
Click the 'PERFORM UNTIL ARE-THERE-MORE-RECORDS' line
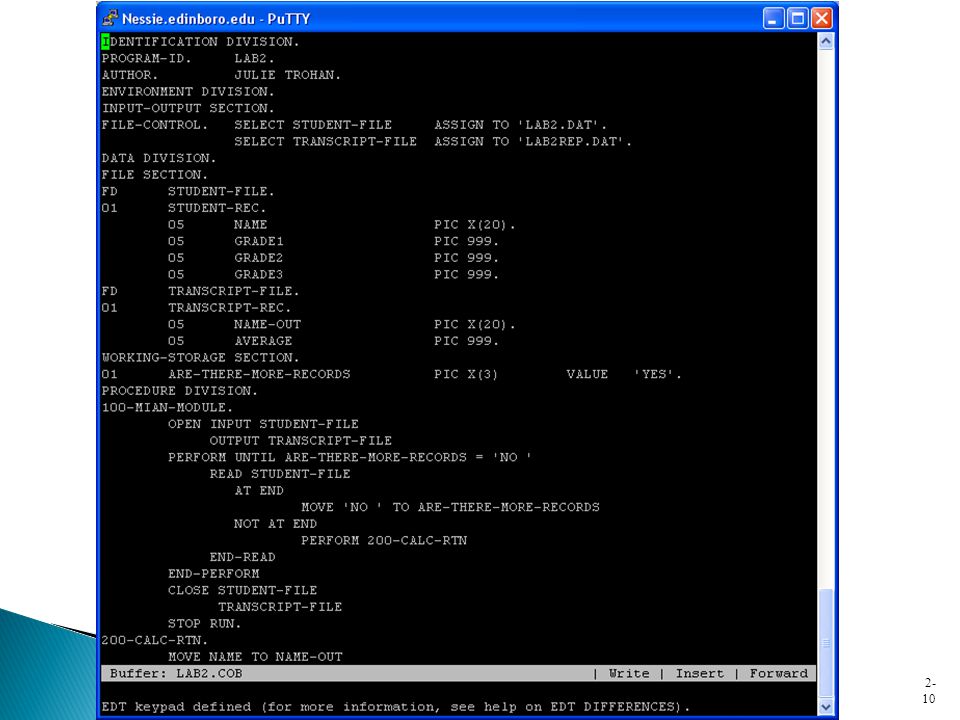point(350,457)
